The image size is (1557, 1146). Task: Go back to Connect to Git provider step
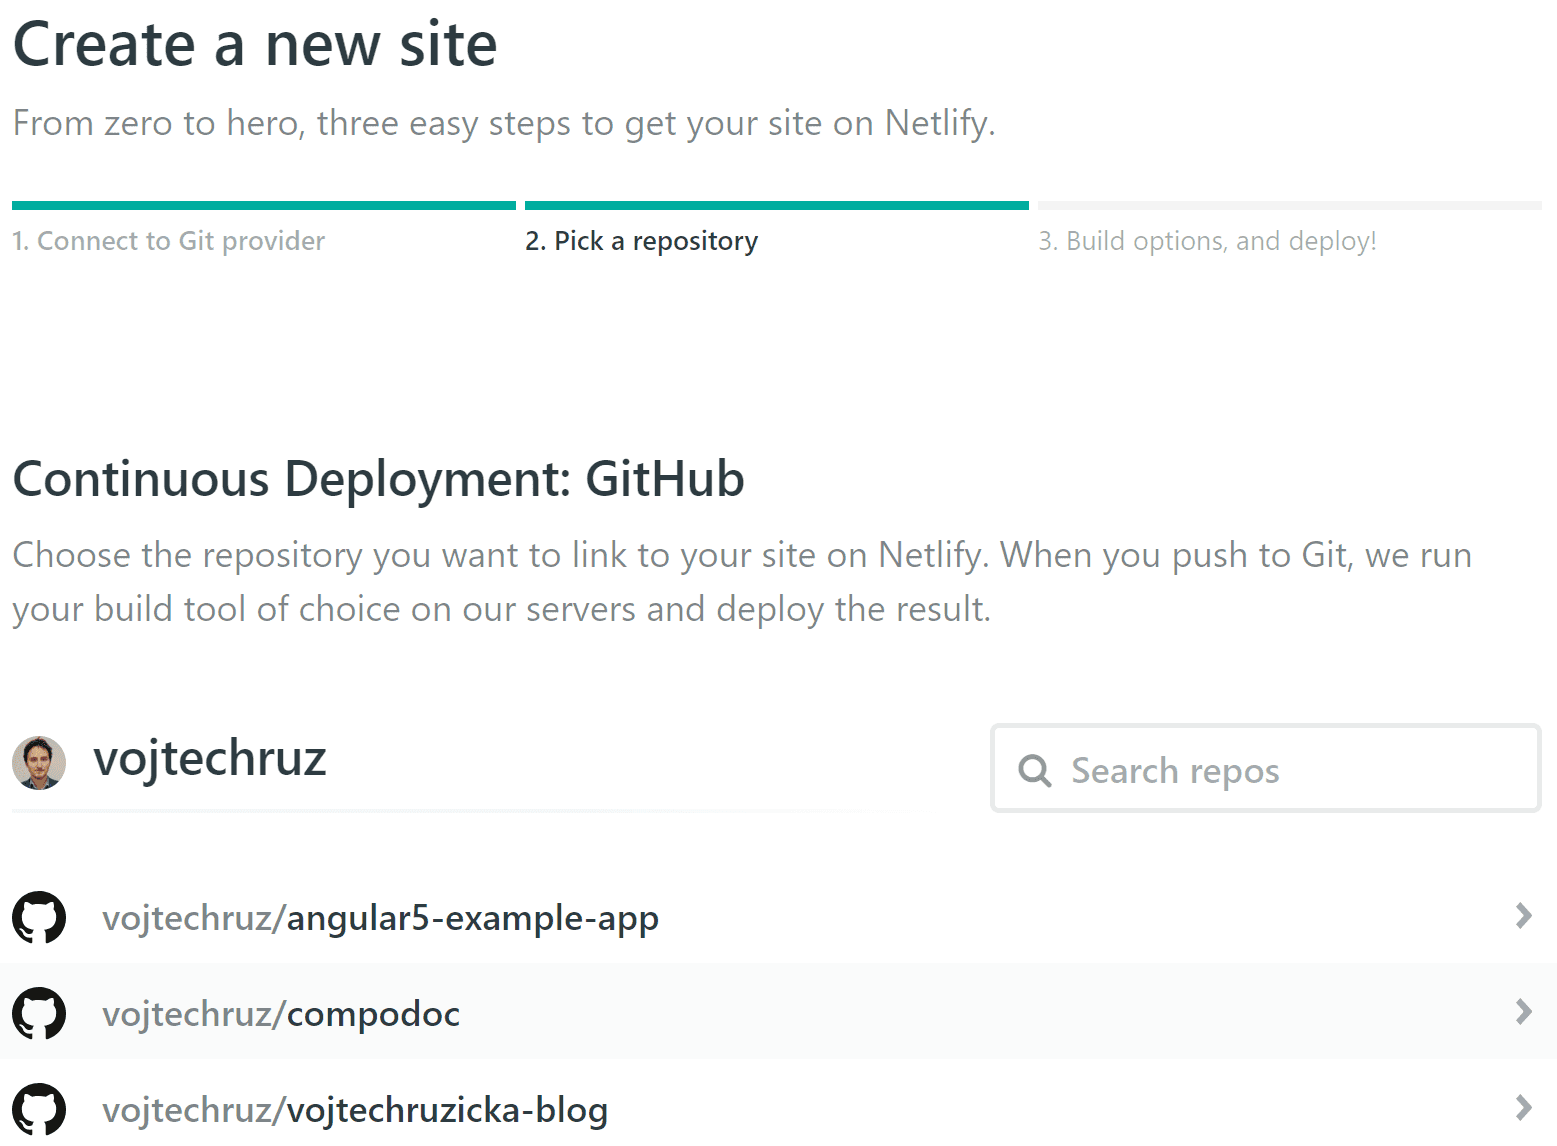pos(168,241)
